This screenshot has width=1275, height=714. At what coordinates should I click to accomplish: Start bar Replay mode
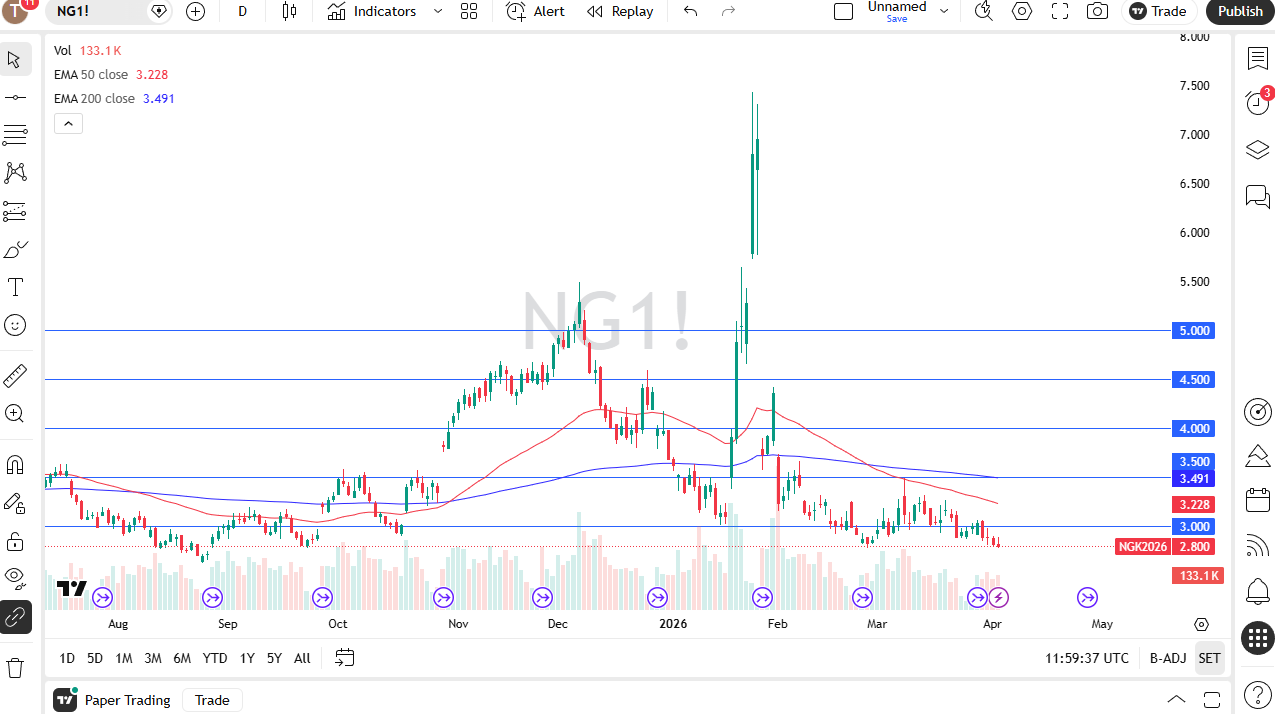click(620, 11)
